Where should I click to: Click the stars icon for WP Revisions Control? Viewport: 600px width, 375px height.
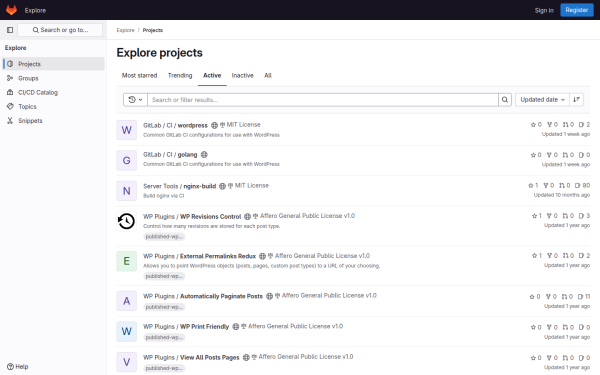point(535,216)
